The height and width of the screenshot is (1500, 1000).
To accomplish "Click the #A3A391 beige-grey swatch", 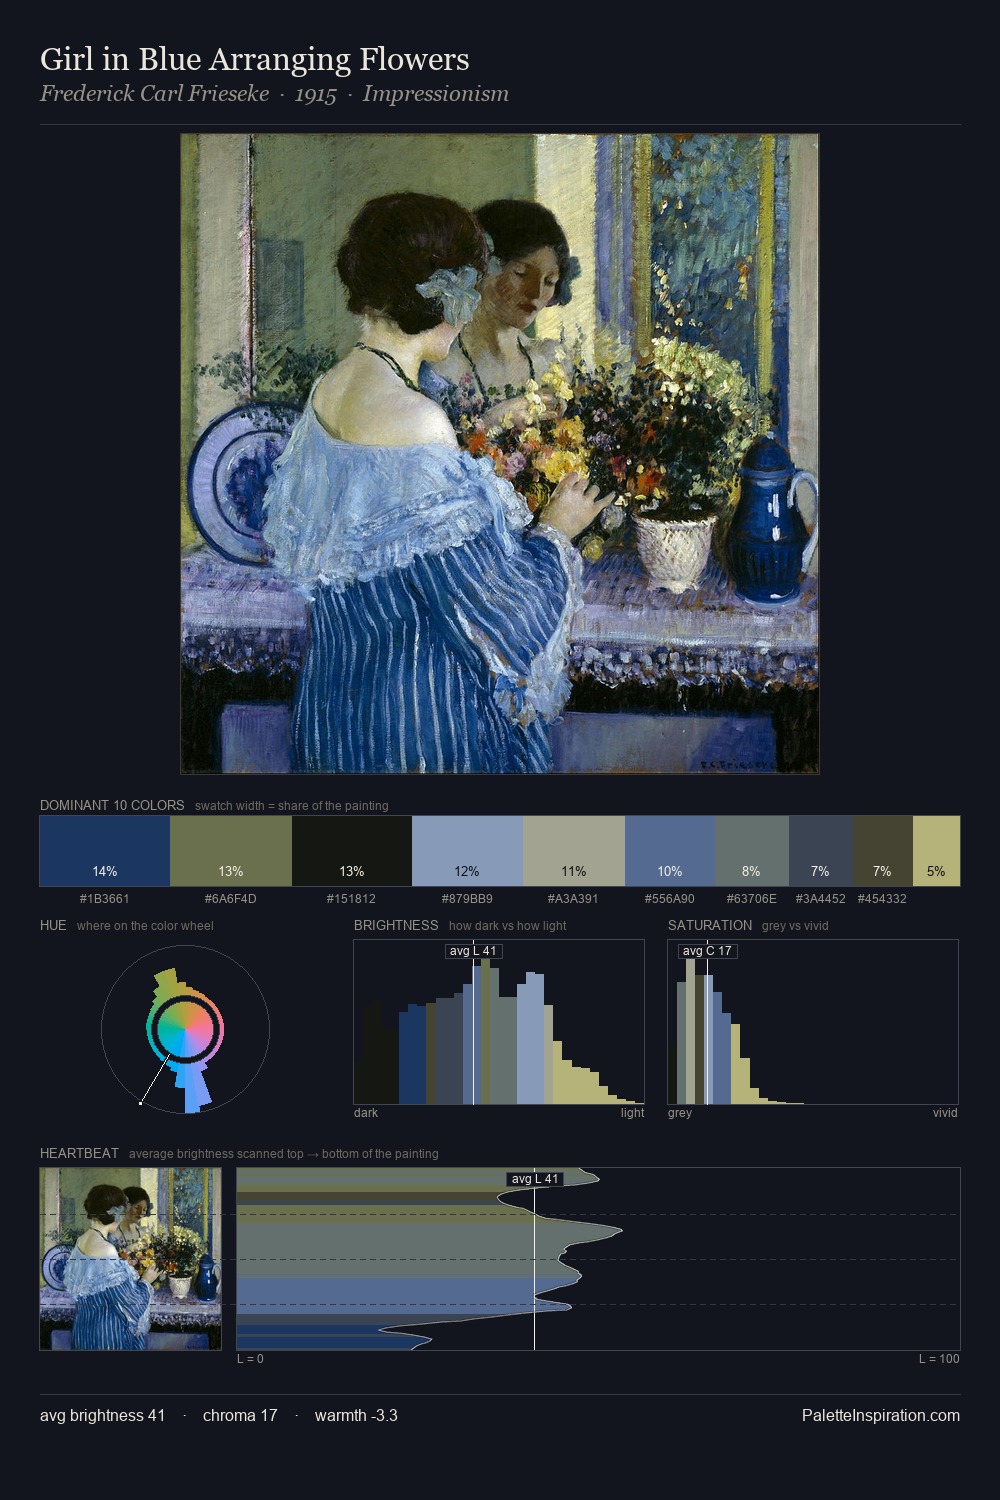I will tap(574, 851).
